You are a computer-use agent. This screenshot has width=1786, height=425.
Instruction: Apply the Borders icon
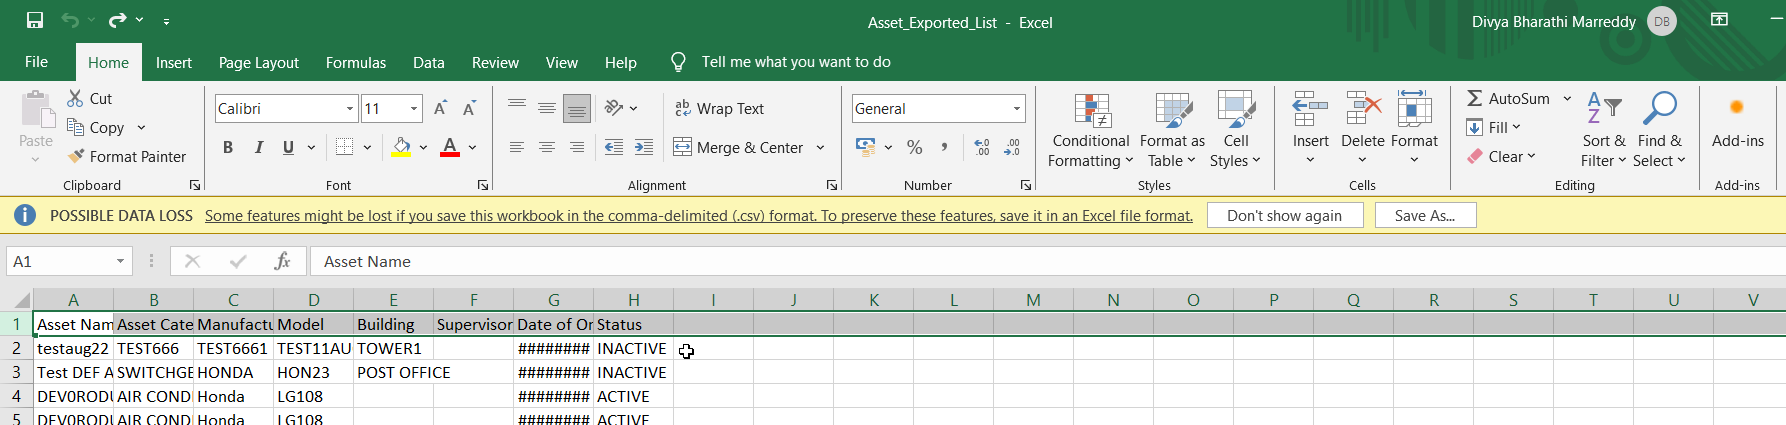click(344, 147)
